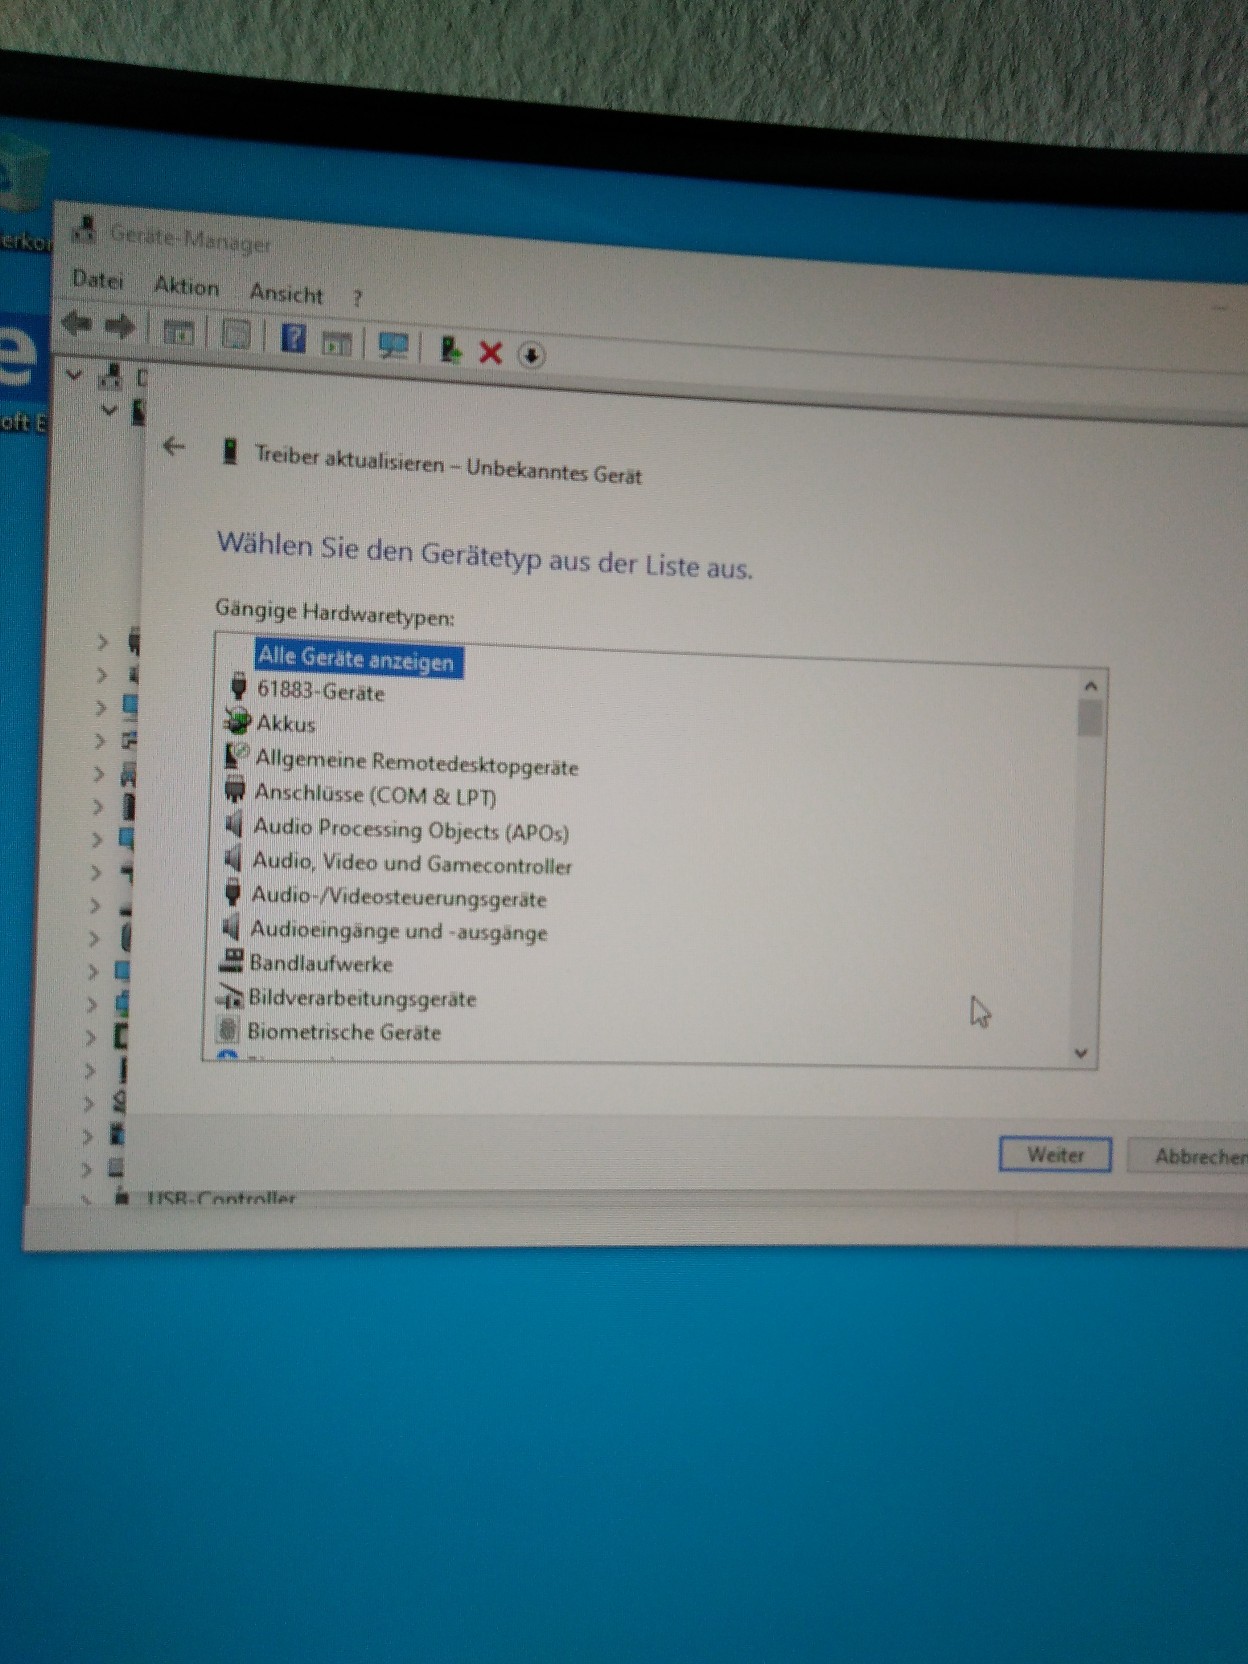The image size is (1248, 1664).
Task: Toggle the console tree toolbar icon
Action: coord(178,332)
